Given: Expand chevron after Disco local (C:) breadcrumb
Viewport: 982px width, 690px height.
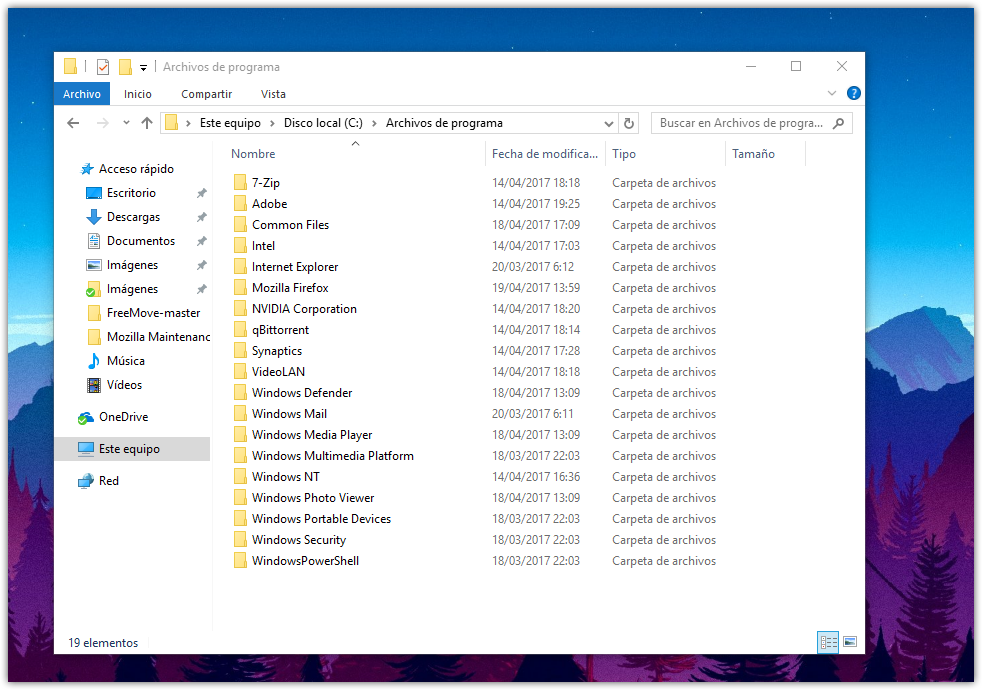Looking at the screenshot, I should [x=375, y=123].
